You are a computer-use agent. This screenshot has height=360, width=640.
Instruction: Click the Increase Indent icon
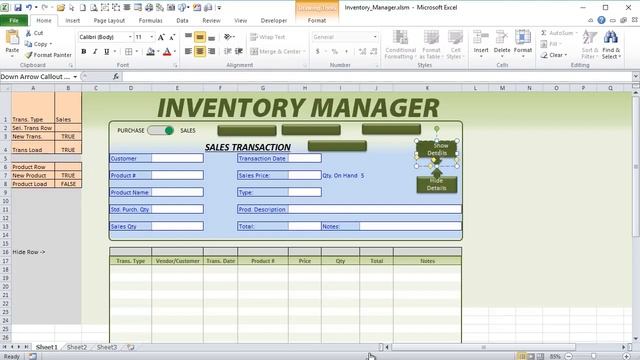(x=239, y=51)
